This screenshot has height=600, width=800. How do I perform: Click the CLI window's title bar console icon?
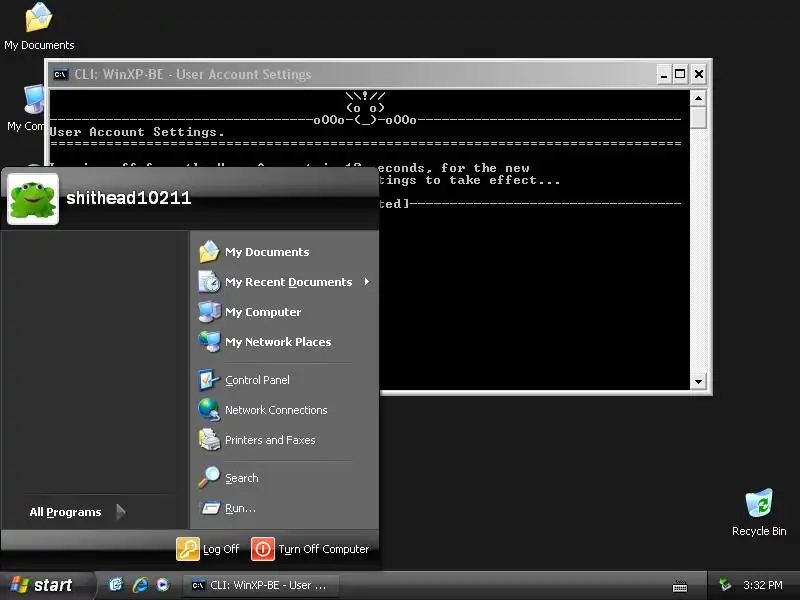[60, 74]
